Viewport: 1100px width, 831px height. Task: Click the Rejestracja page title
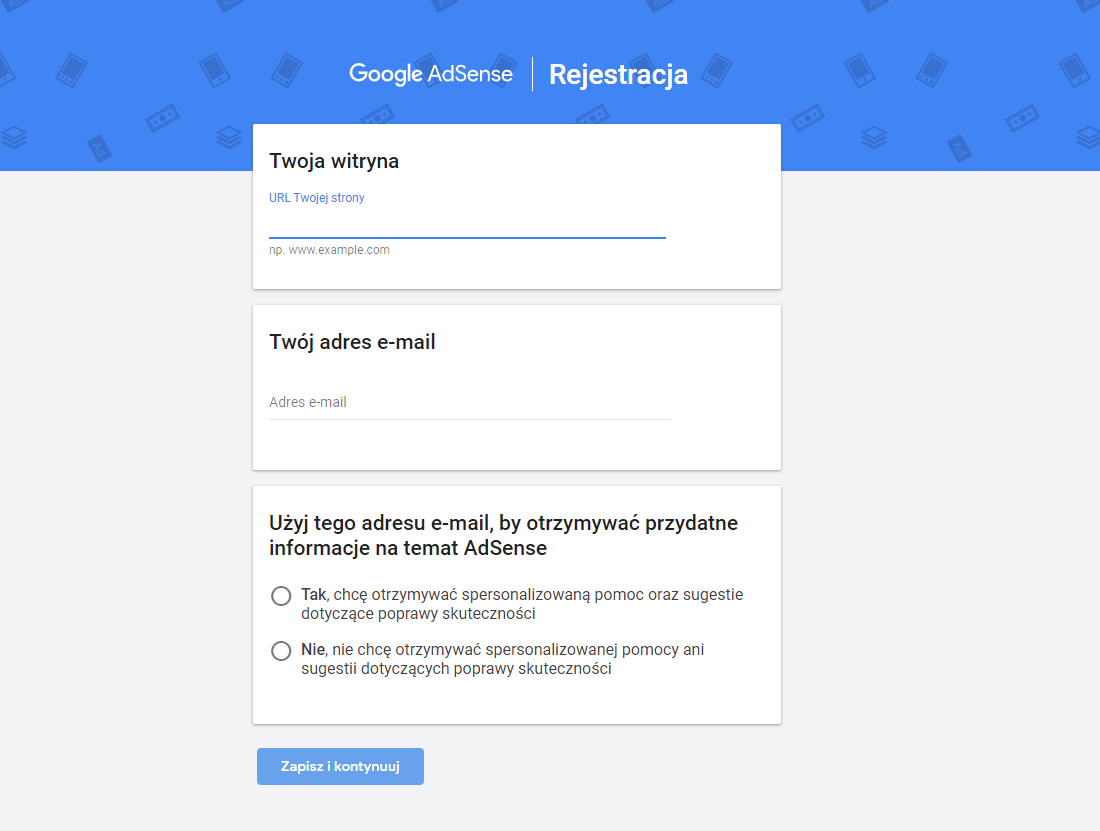pos(618,75)
